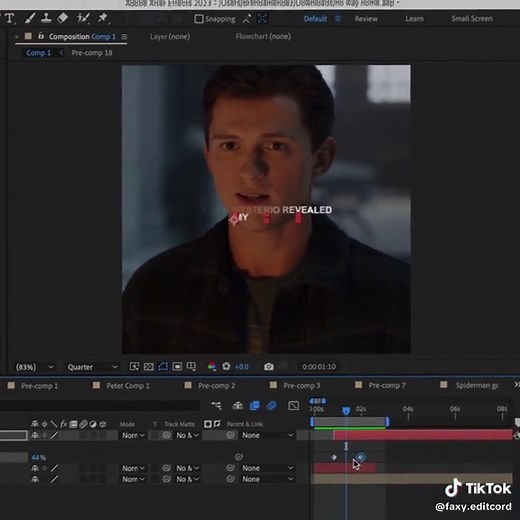Show hidden timeline tabs with double chevron
This screenshot has height=520, width=520.
[x=517, y=385]
